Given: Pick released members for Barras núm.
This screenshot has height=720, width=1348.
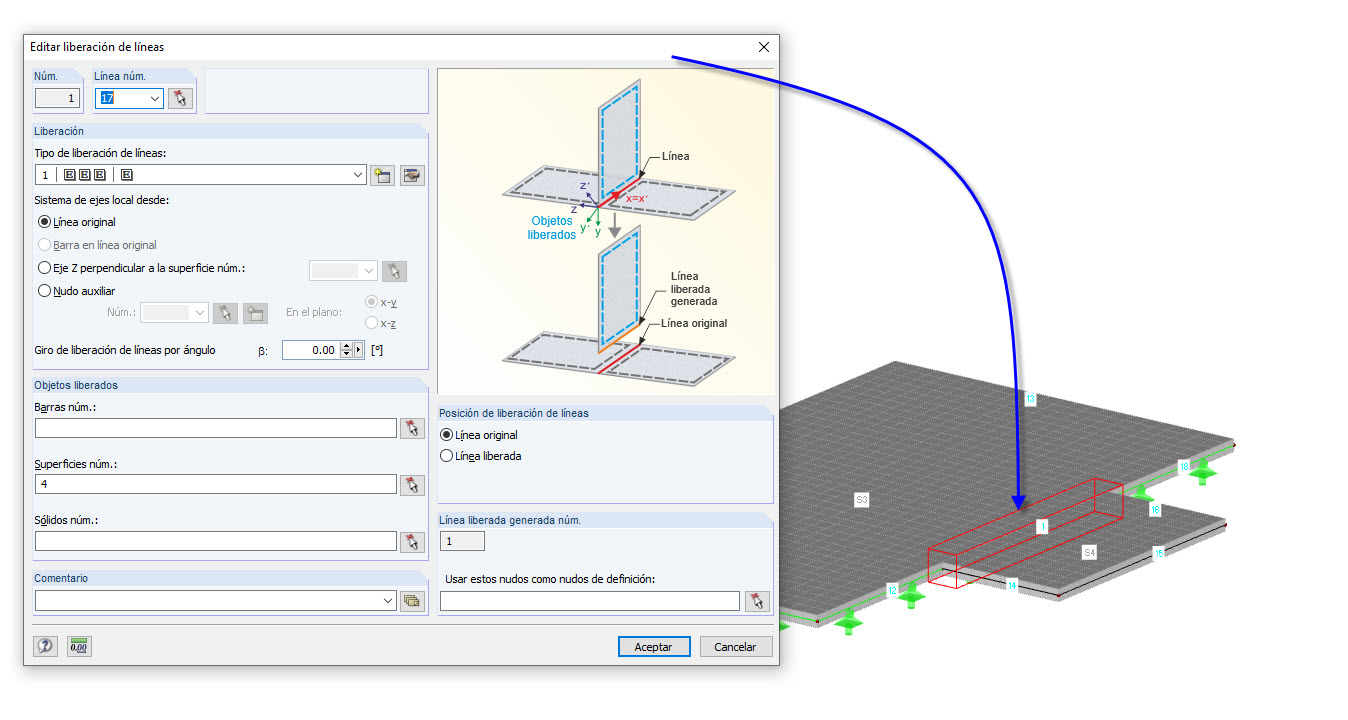Looking at the screenshot, I should click(412, 428).
